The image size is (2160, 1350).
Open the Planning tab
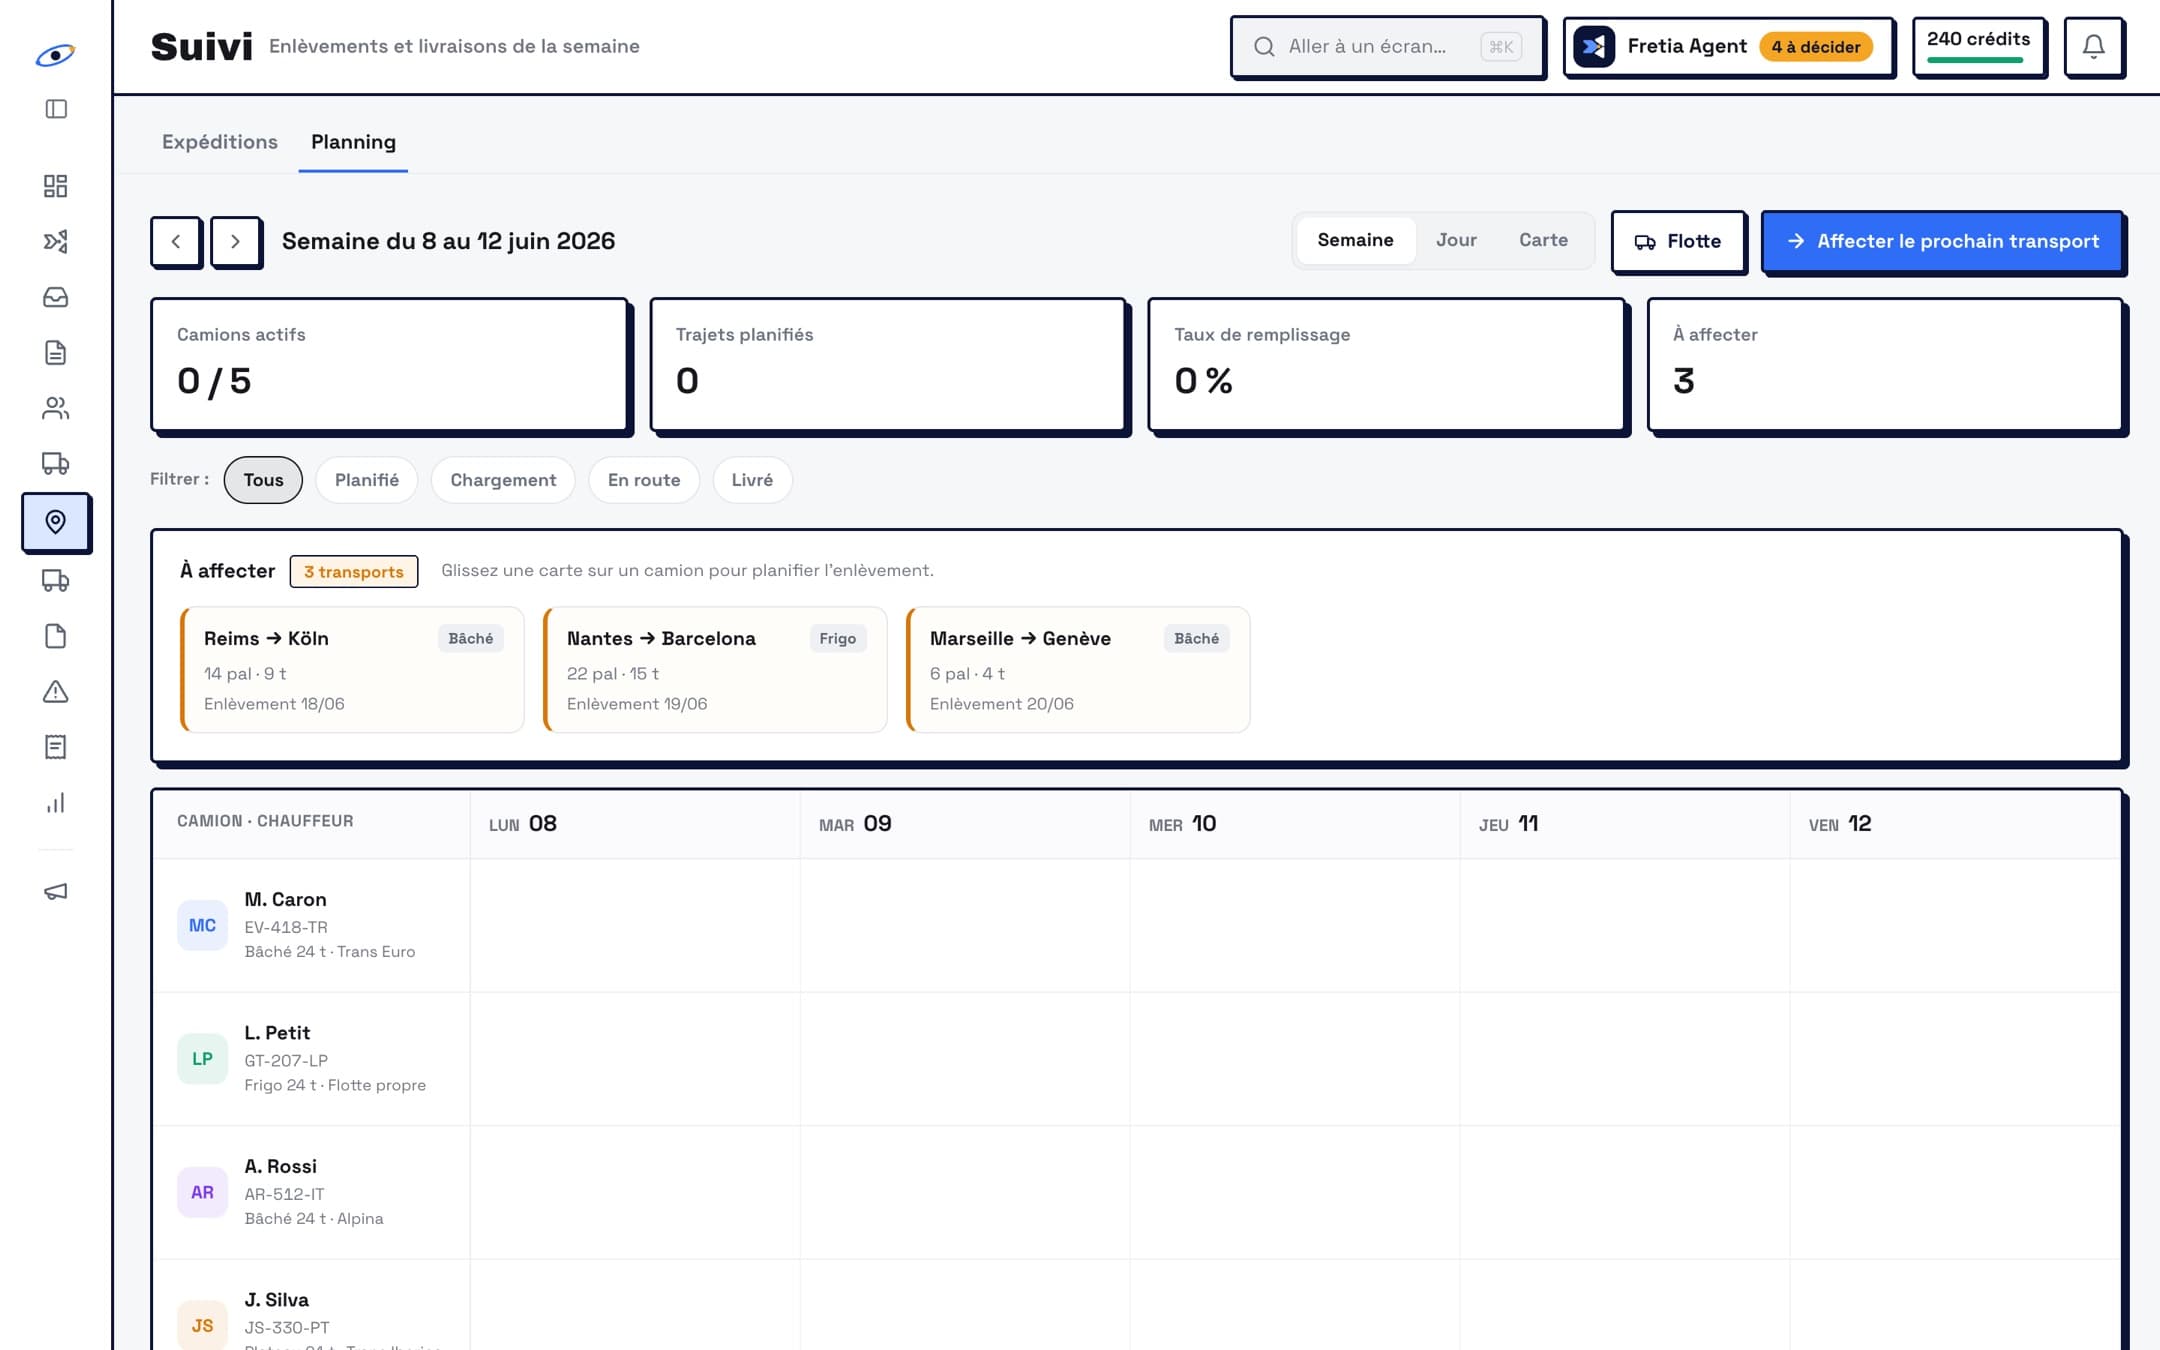tap(353, 142)
